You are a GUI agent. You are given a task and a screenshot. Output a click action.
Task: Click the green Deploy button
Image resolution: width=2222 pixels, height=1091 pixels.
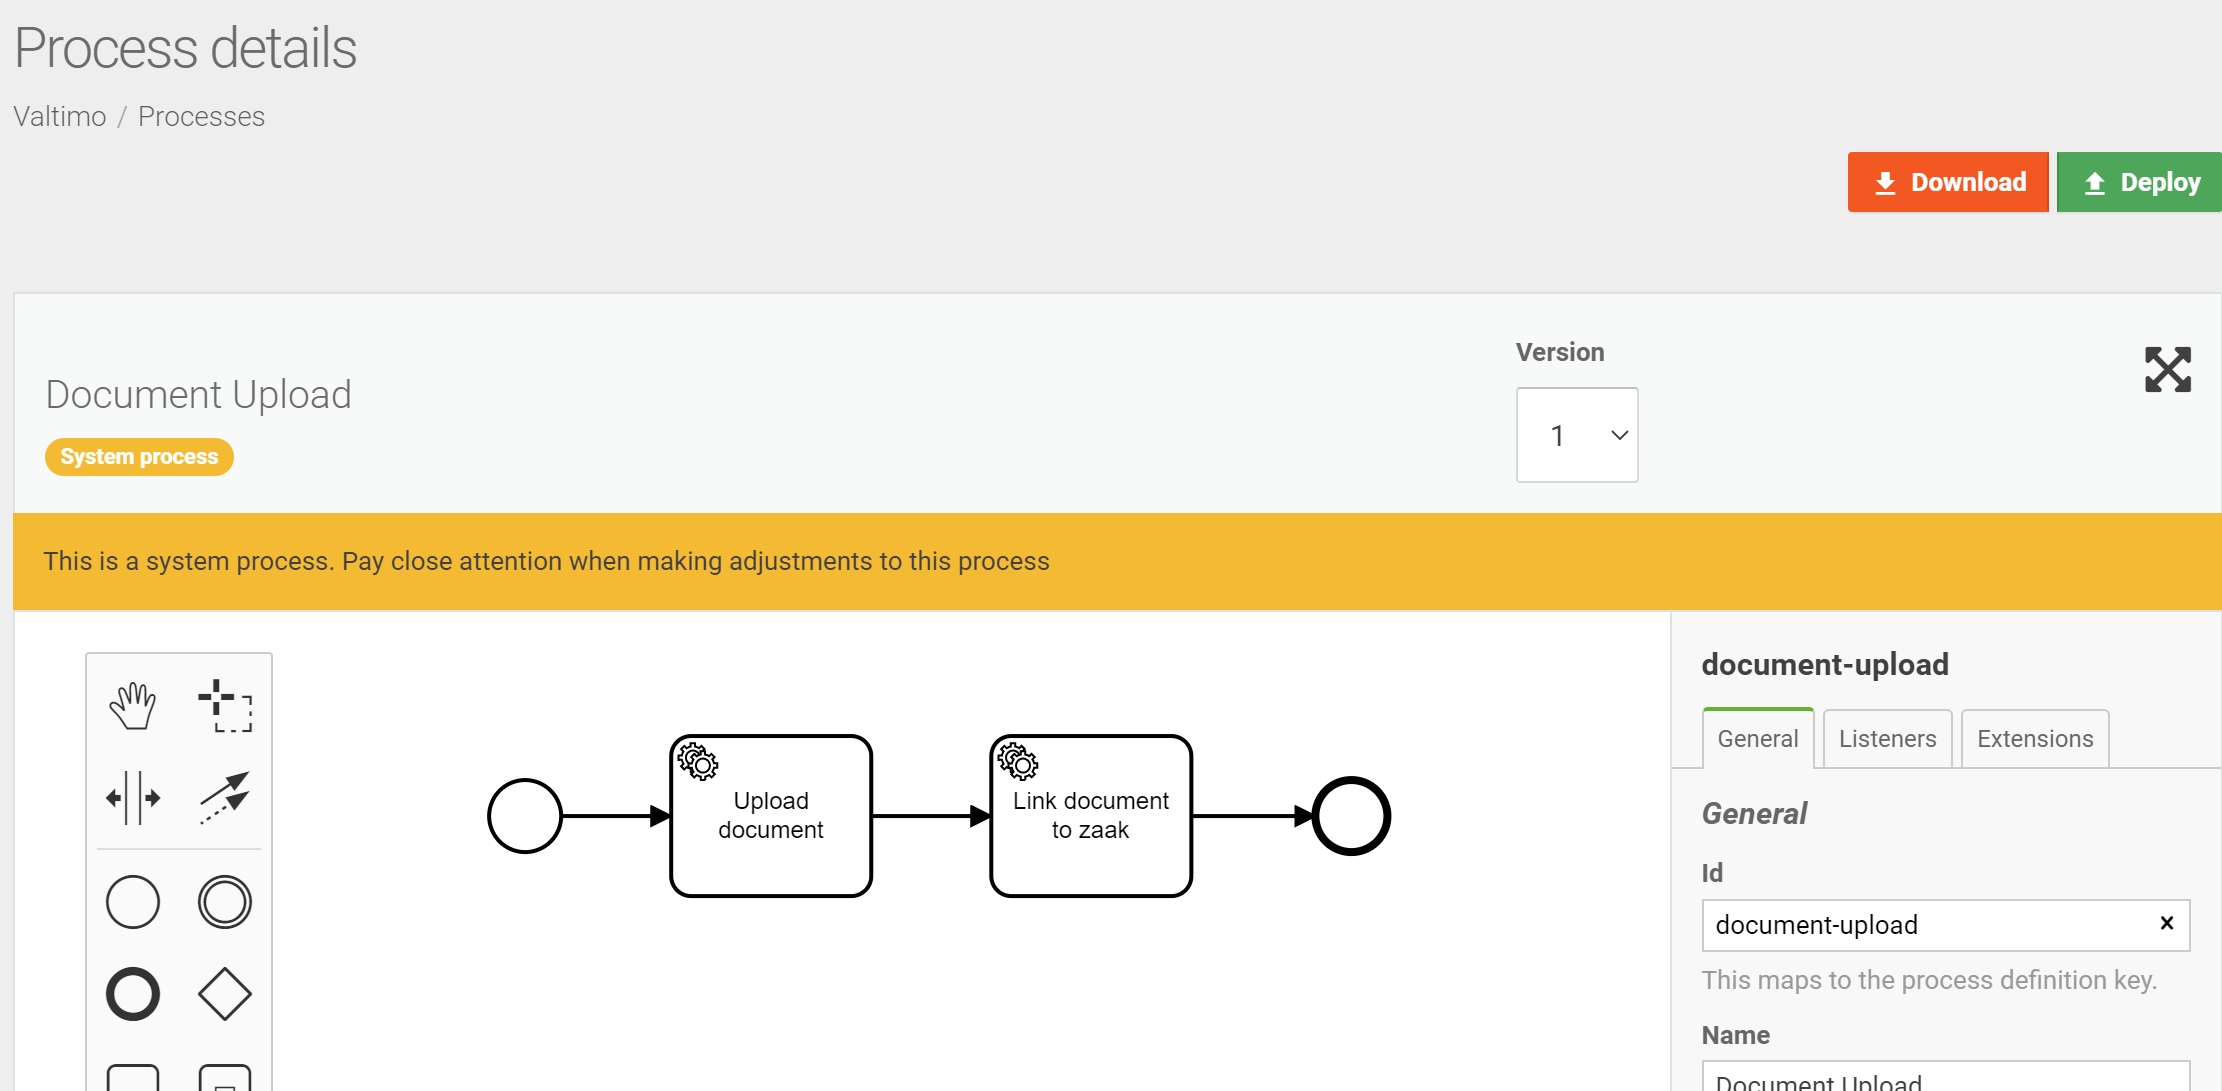2140,182
